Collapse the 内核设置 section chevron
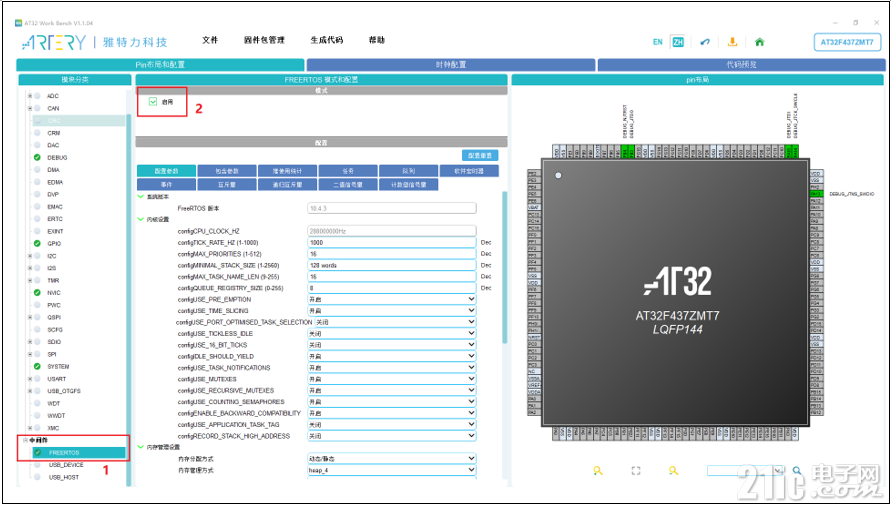The width and height of the screenshot is (891, 507). pos(141,219)
